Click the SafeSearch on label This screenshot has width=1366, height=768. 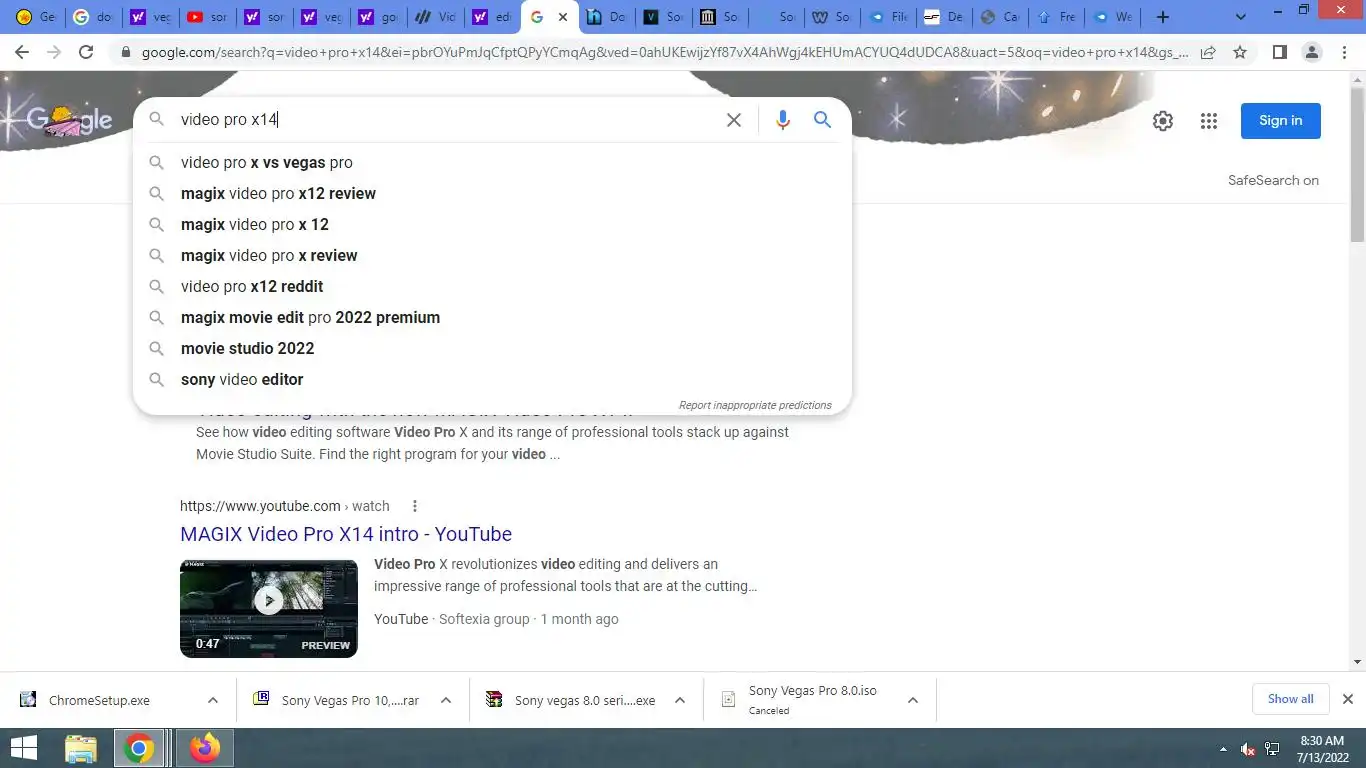click(x=1273, y=181)
